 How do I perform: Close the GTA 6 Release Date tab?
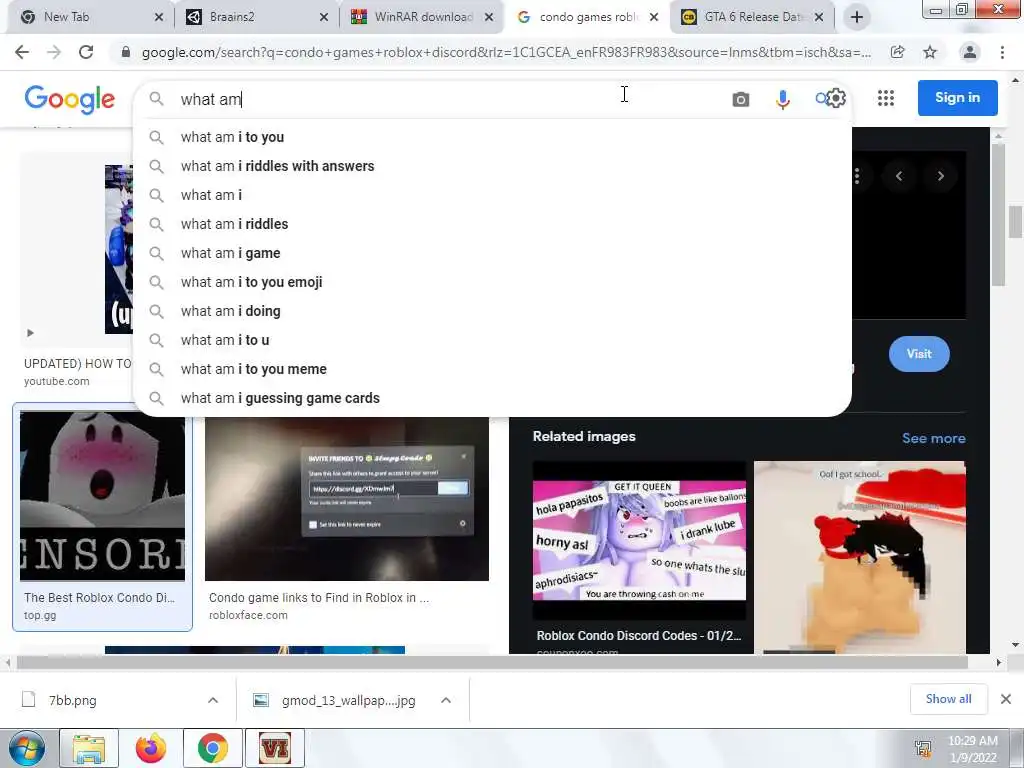819,17
